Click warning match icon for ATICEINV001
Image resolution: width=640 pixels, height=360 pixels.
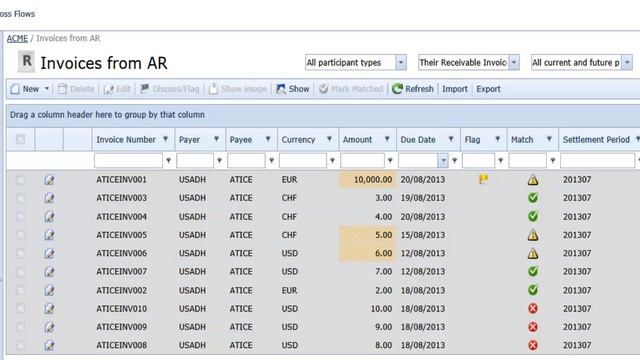tap(533, 180)
